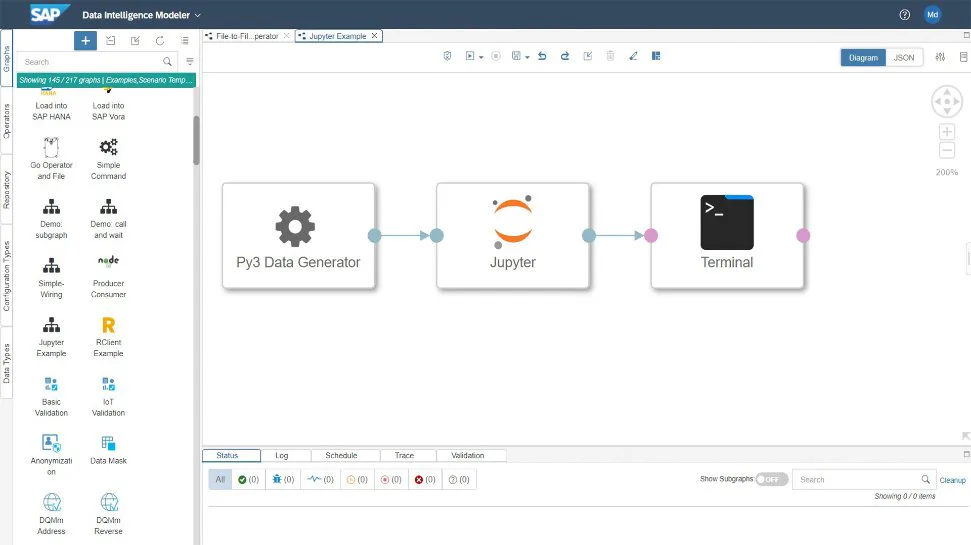The height and width of the screenshot is (545, 971).
Task: Click the stop graph execution icon
Action: click(x=495, y=56)
